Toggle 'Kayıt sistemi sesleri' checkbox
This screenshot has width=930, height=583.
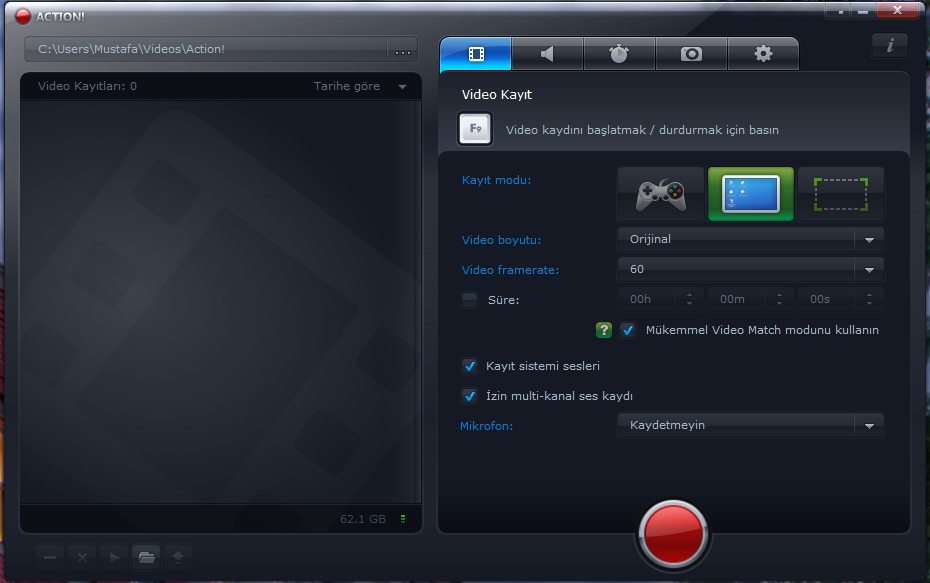pyautogui.click(x=469, y=366)
